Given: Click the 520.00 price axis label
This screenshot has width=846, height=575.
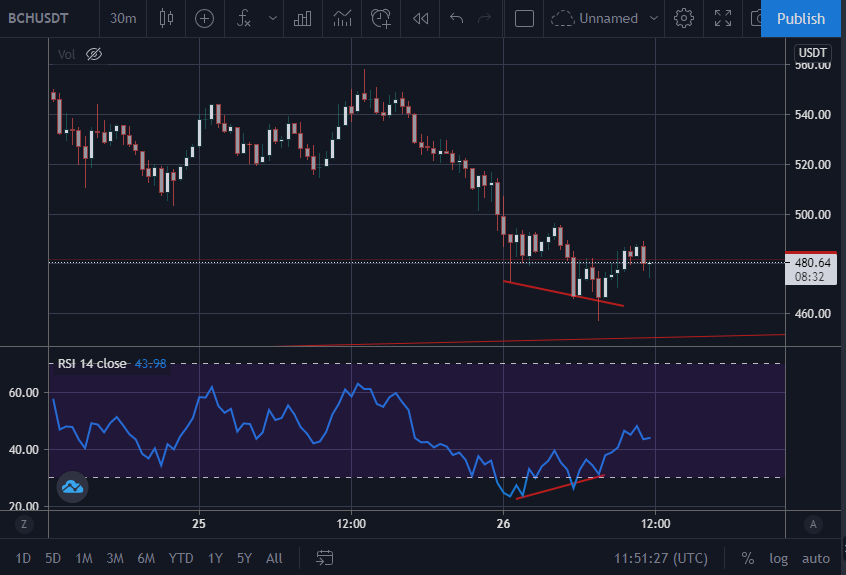Looking at the screenshot, I should click(813, 165).
